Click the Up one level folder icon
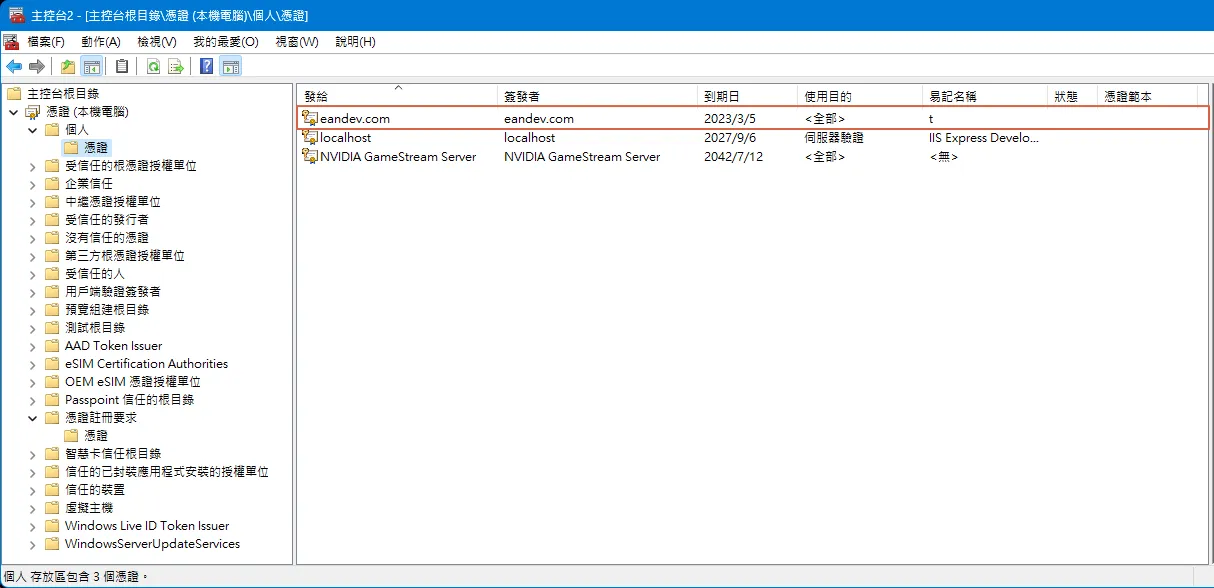The image size is (1214, 588). click(67, 67)
